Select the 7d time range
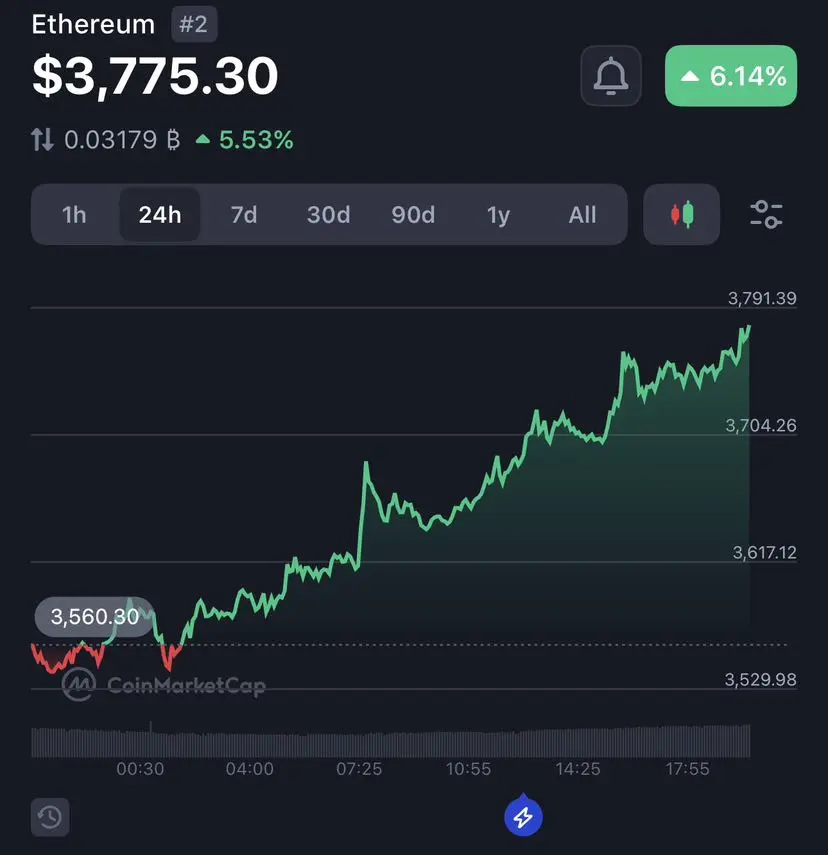This screenshot has height=855, width=828. (x=244, y=215)
